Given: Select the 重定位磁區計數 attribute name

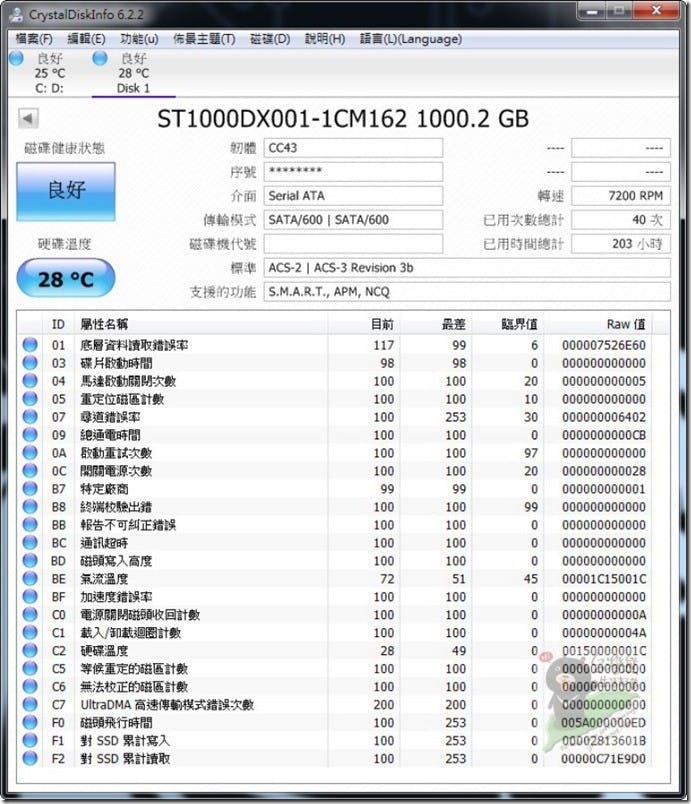Looking at the screenshot, I should 122,399.
